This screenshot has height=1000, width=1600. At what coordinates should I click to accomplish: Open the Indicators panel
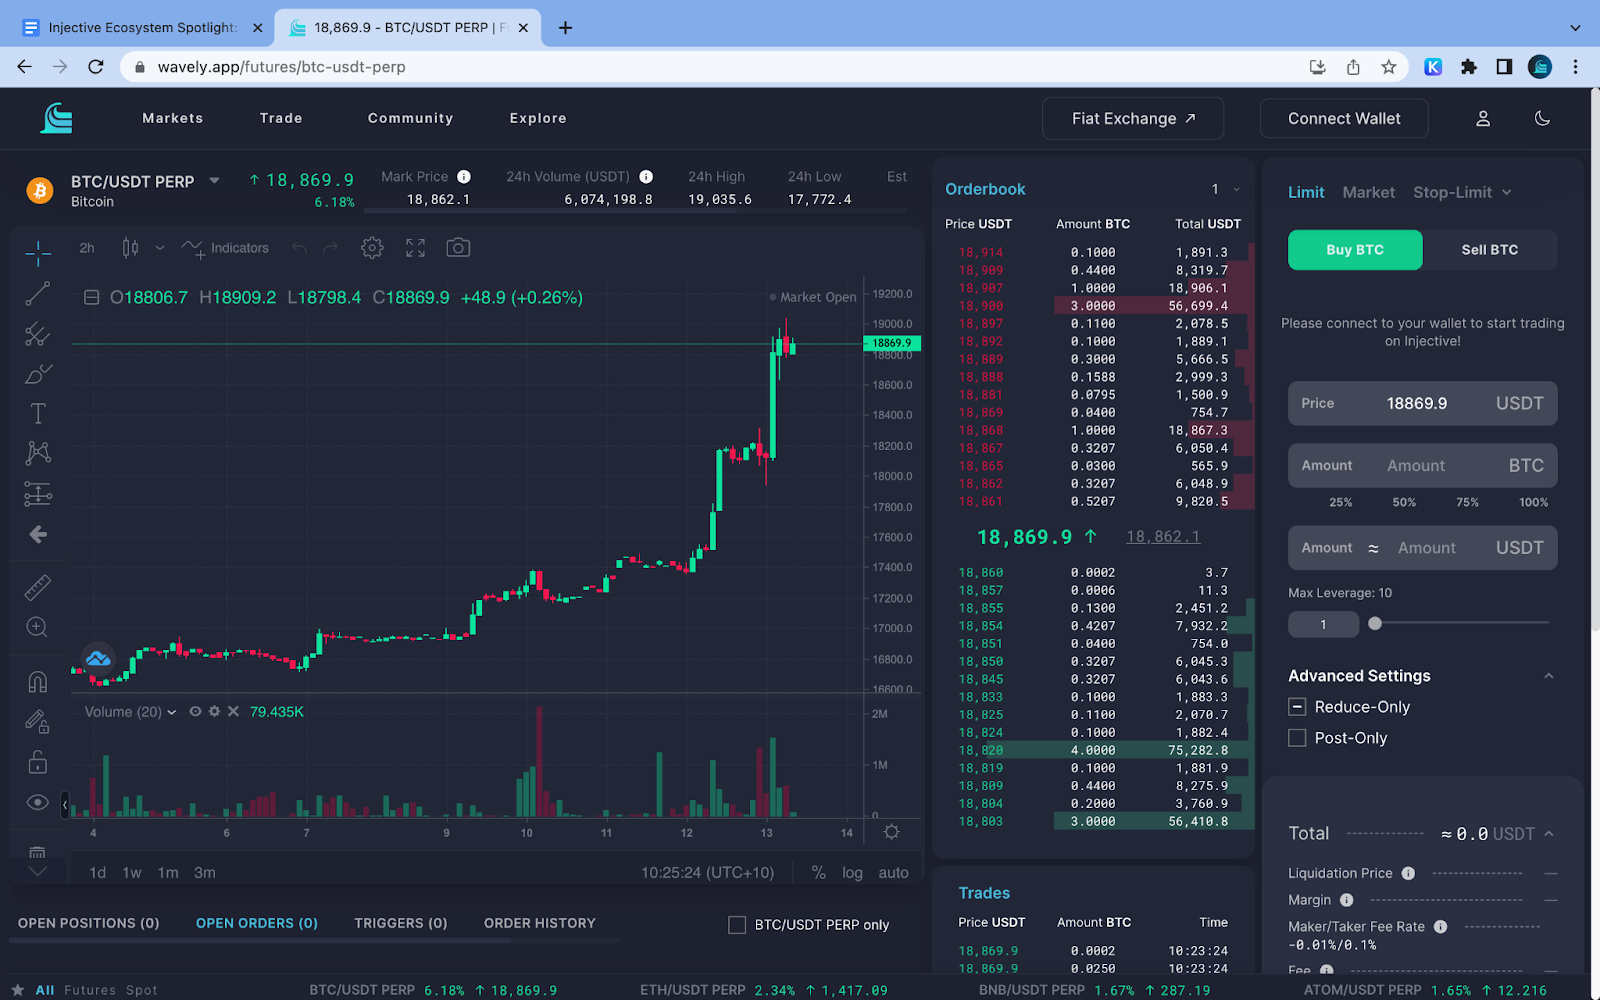coord(226,248)
